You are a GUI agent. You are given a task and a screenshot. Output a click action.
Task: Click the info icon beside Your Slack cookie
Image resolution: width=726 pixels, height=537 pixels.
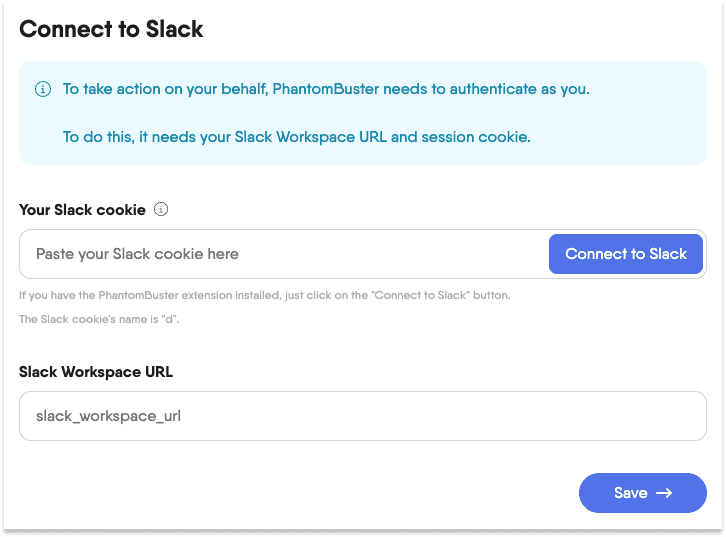161,210
